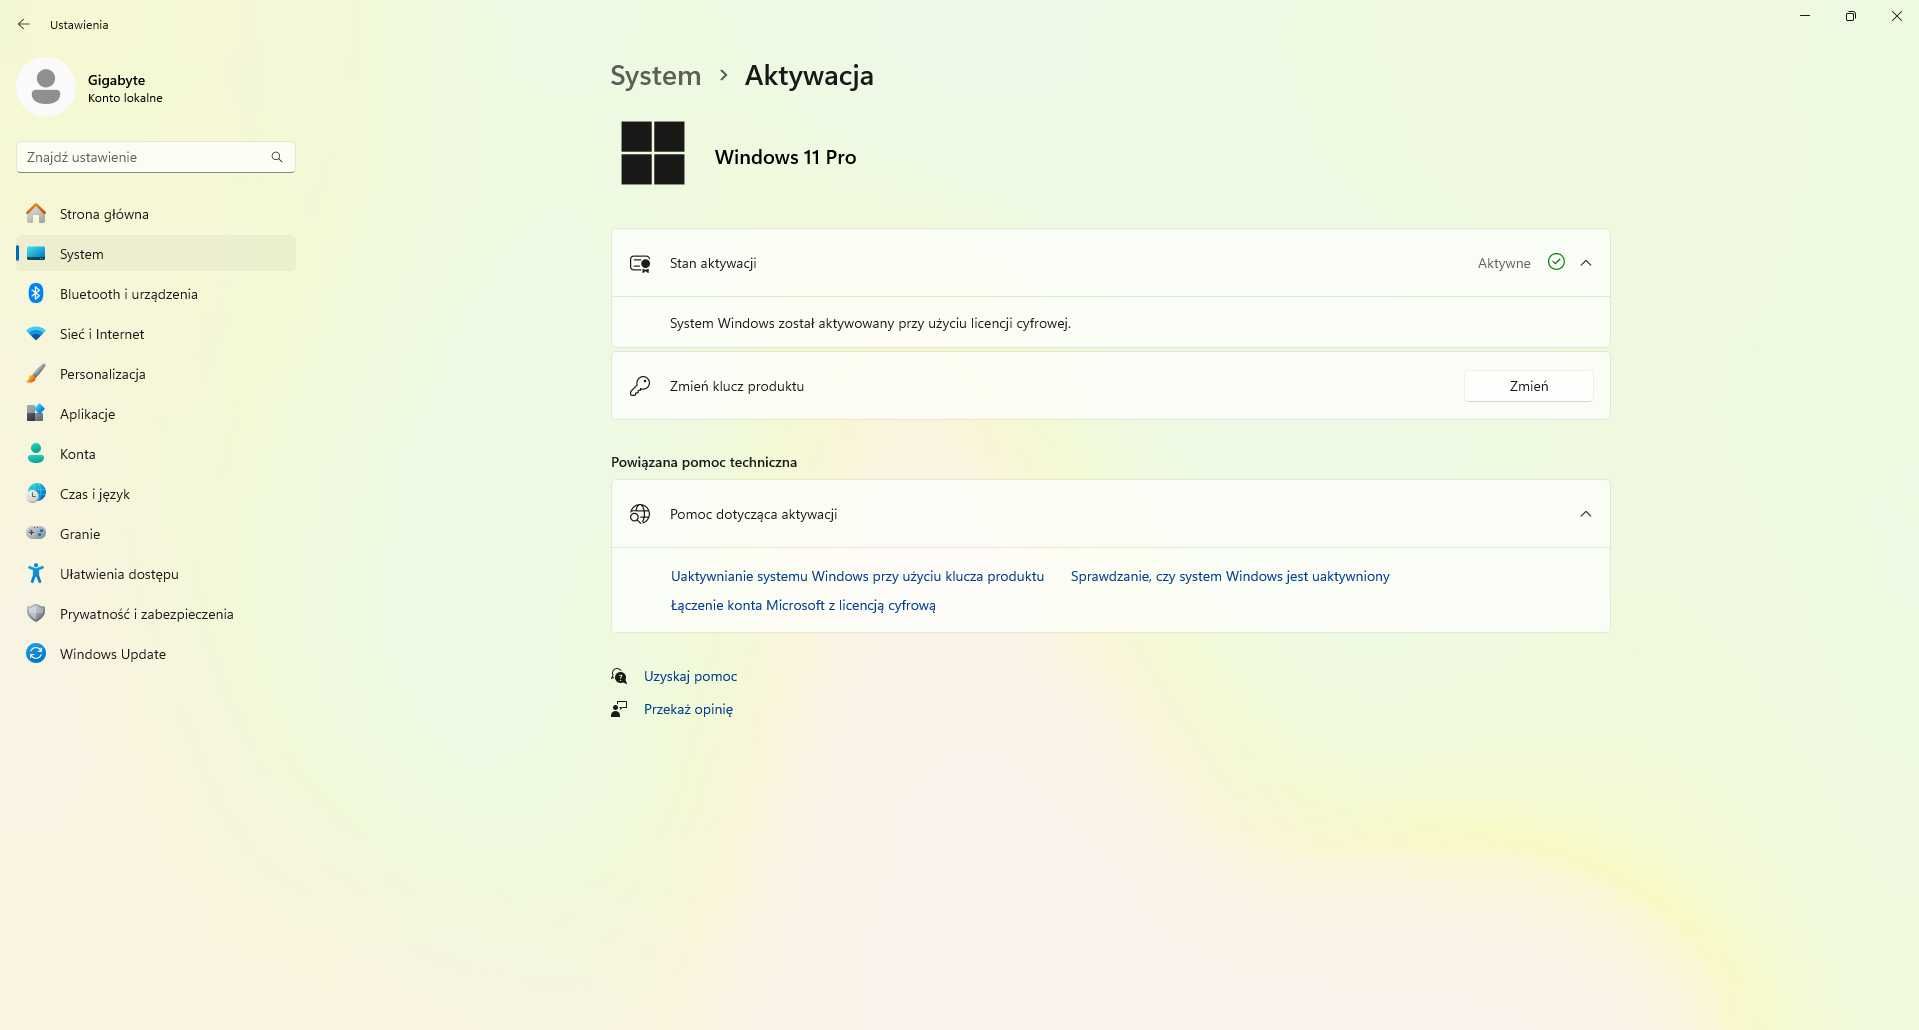This screenshot has width=1919, height=1030.
Task: Click the Personalizacja paintbrush icon
Action: [36, 373]
